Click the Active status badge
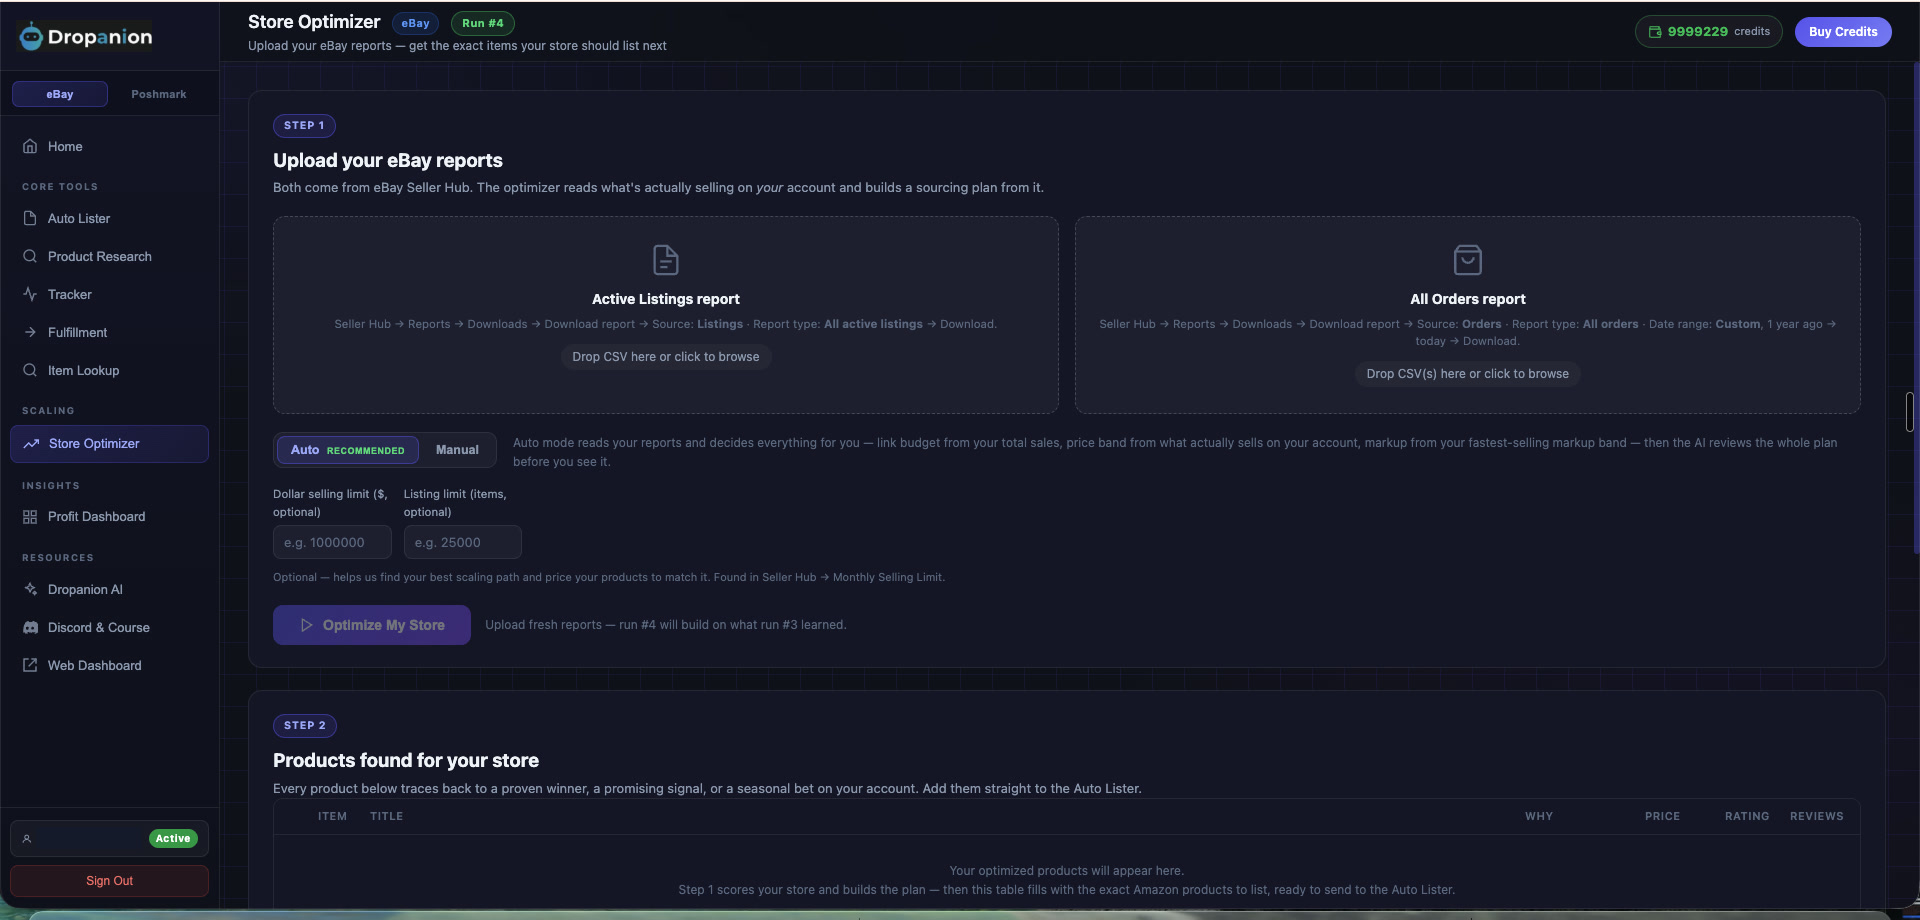This screenshot has width=1920, height=920. [173, 839]
